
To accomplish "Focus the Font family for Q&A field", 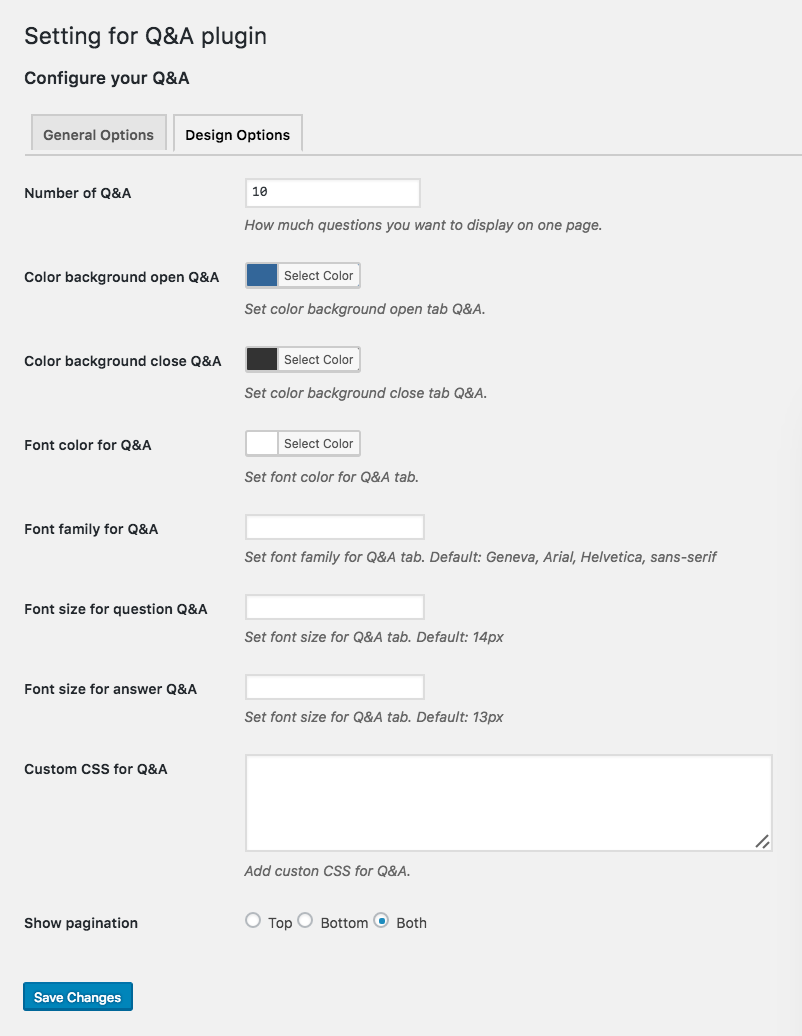I will point(335,527).
